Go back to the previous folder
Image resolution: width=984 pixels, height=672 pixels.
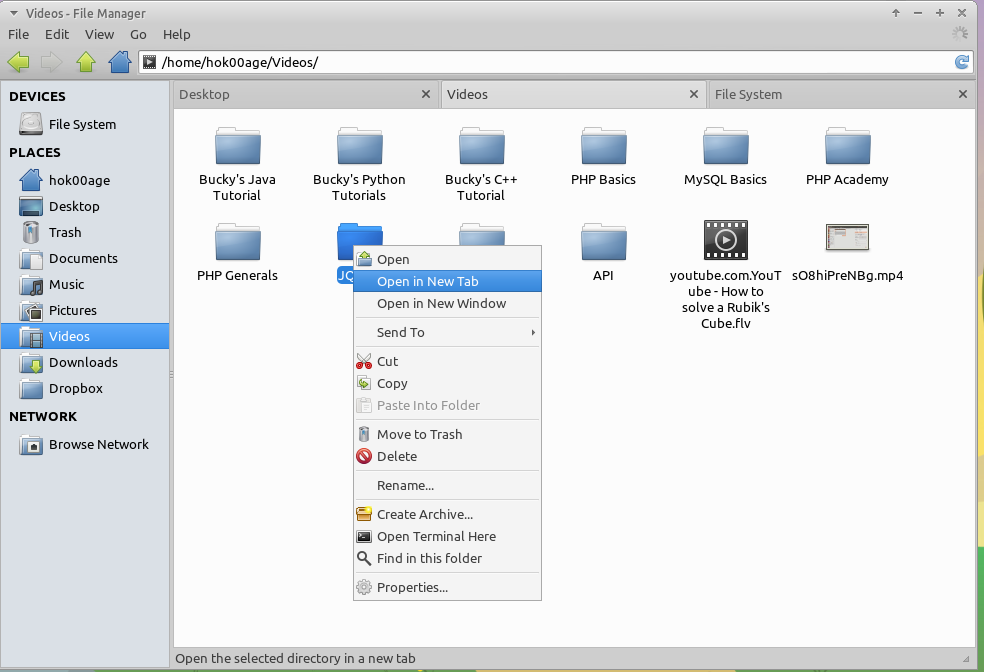(x=18, y=61)
